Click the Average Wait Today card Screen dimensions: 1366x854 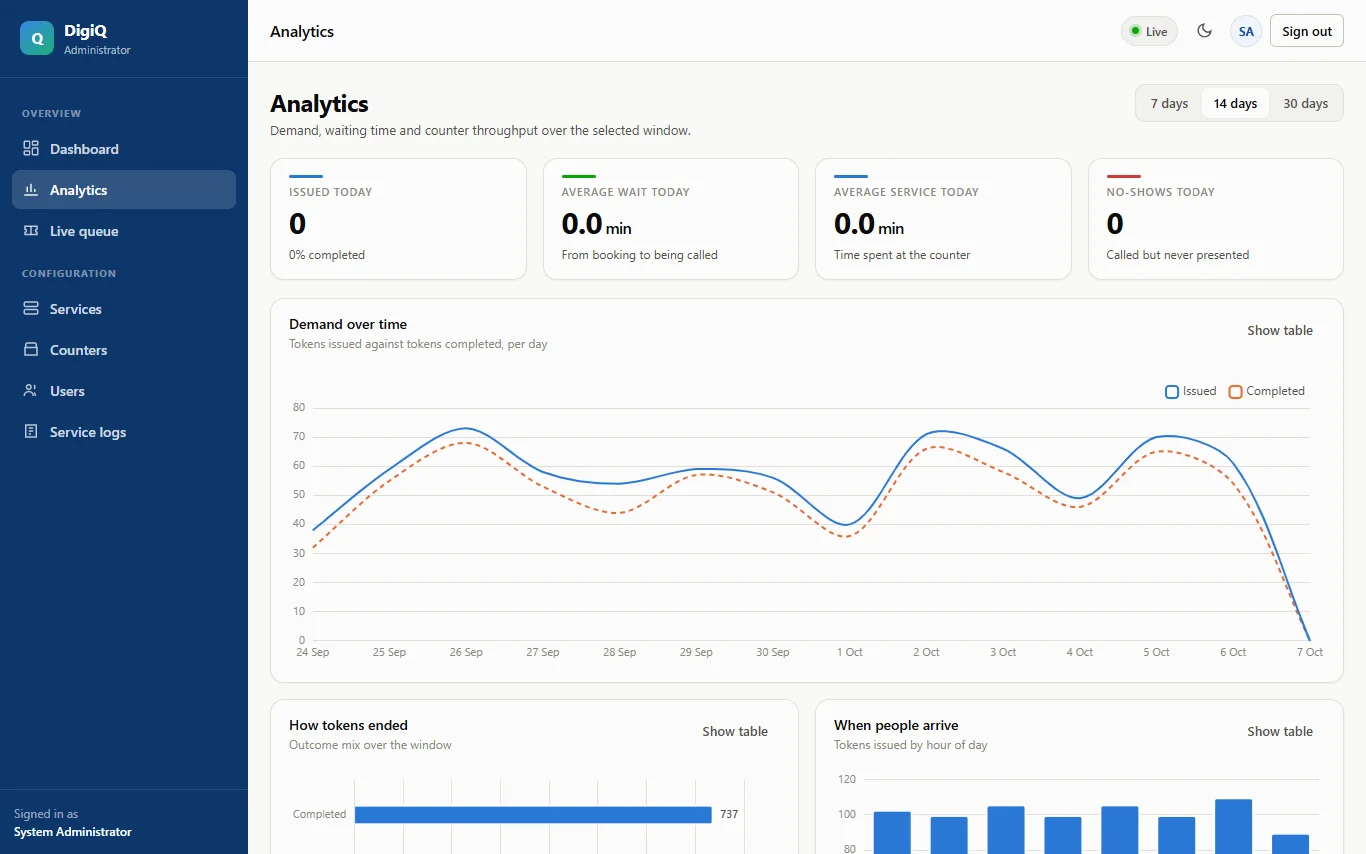[x=671, y=219]
